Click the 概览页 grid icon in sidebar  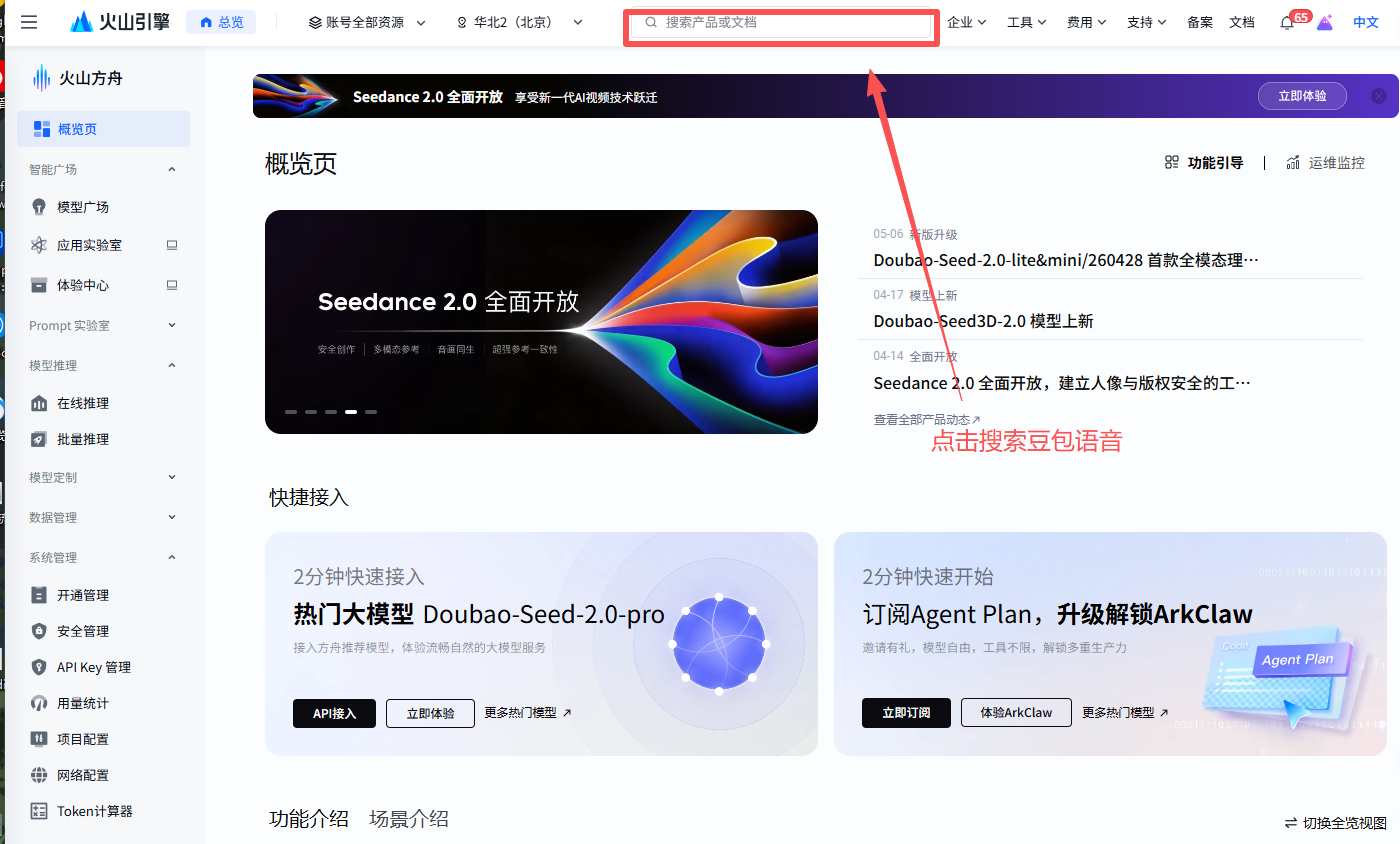42,129
